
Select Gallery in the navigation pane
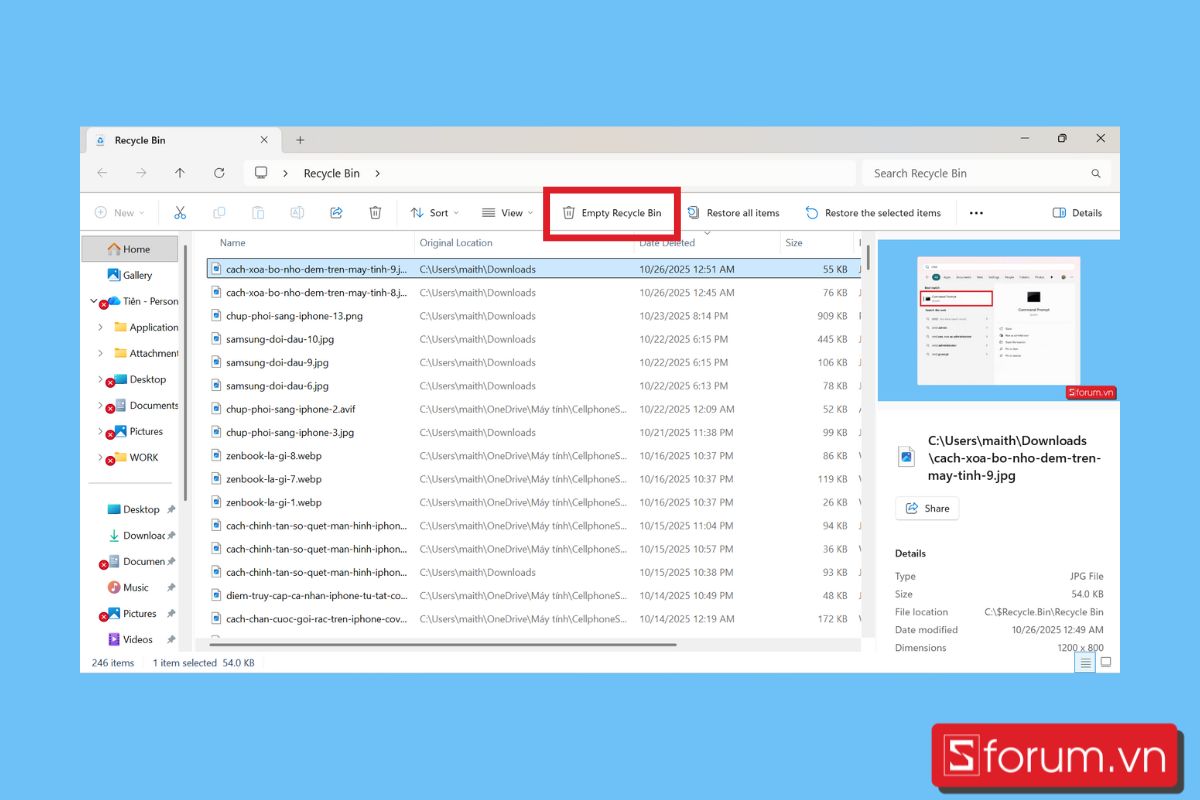[x=137, y=275]
